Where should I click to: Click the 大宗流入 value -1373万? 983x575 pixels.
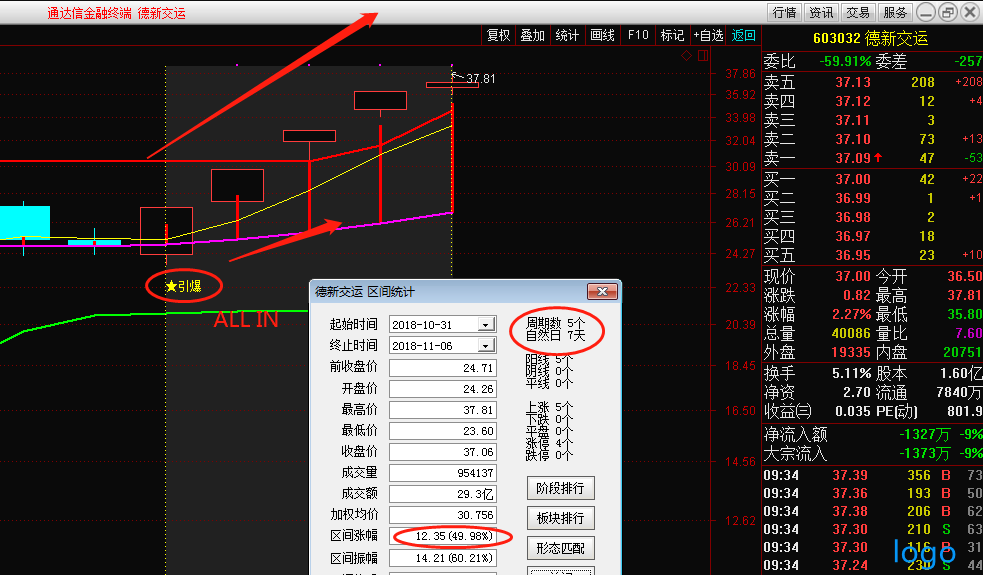pyautogui.click(x=925, y=453)
